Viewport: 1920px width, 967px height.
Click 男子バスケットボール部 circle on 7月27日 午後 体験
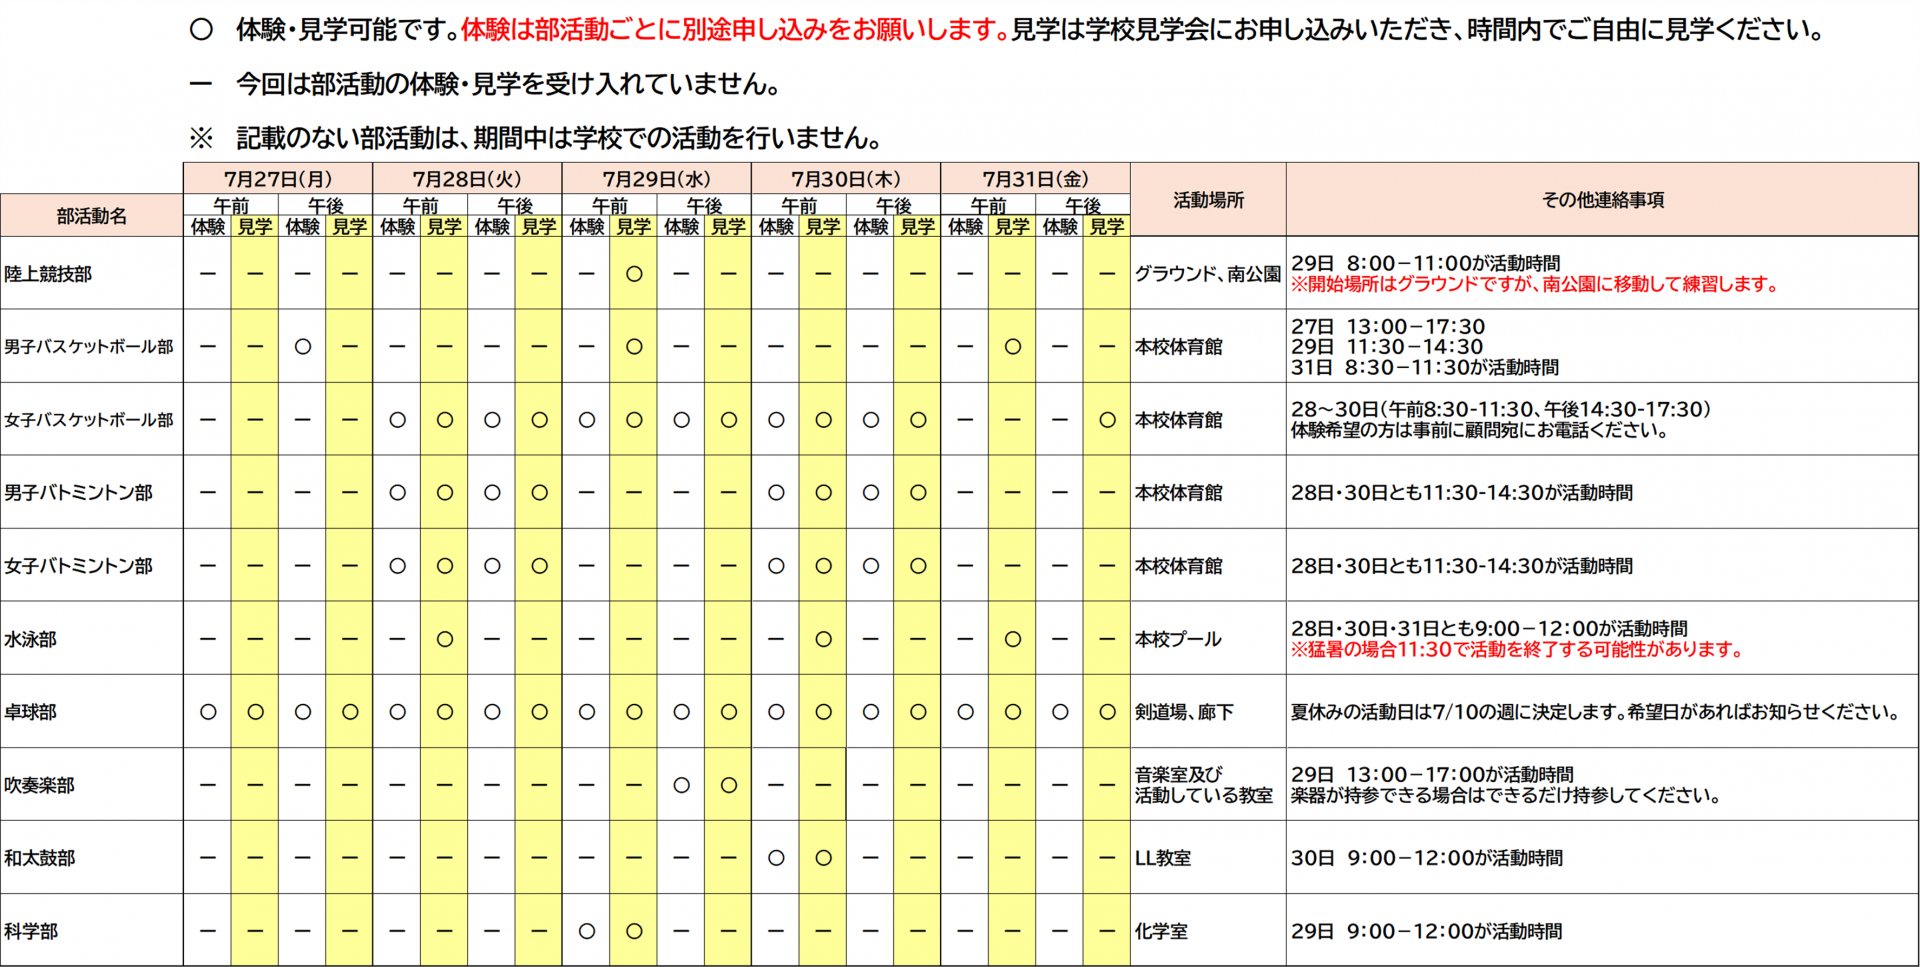pyautogui.click(x=303, y=347)
